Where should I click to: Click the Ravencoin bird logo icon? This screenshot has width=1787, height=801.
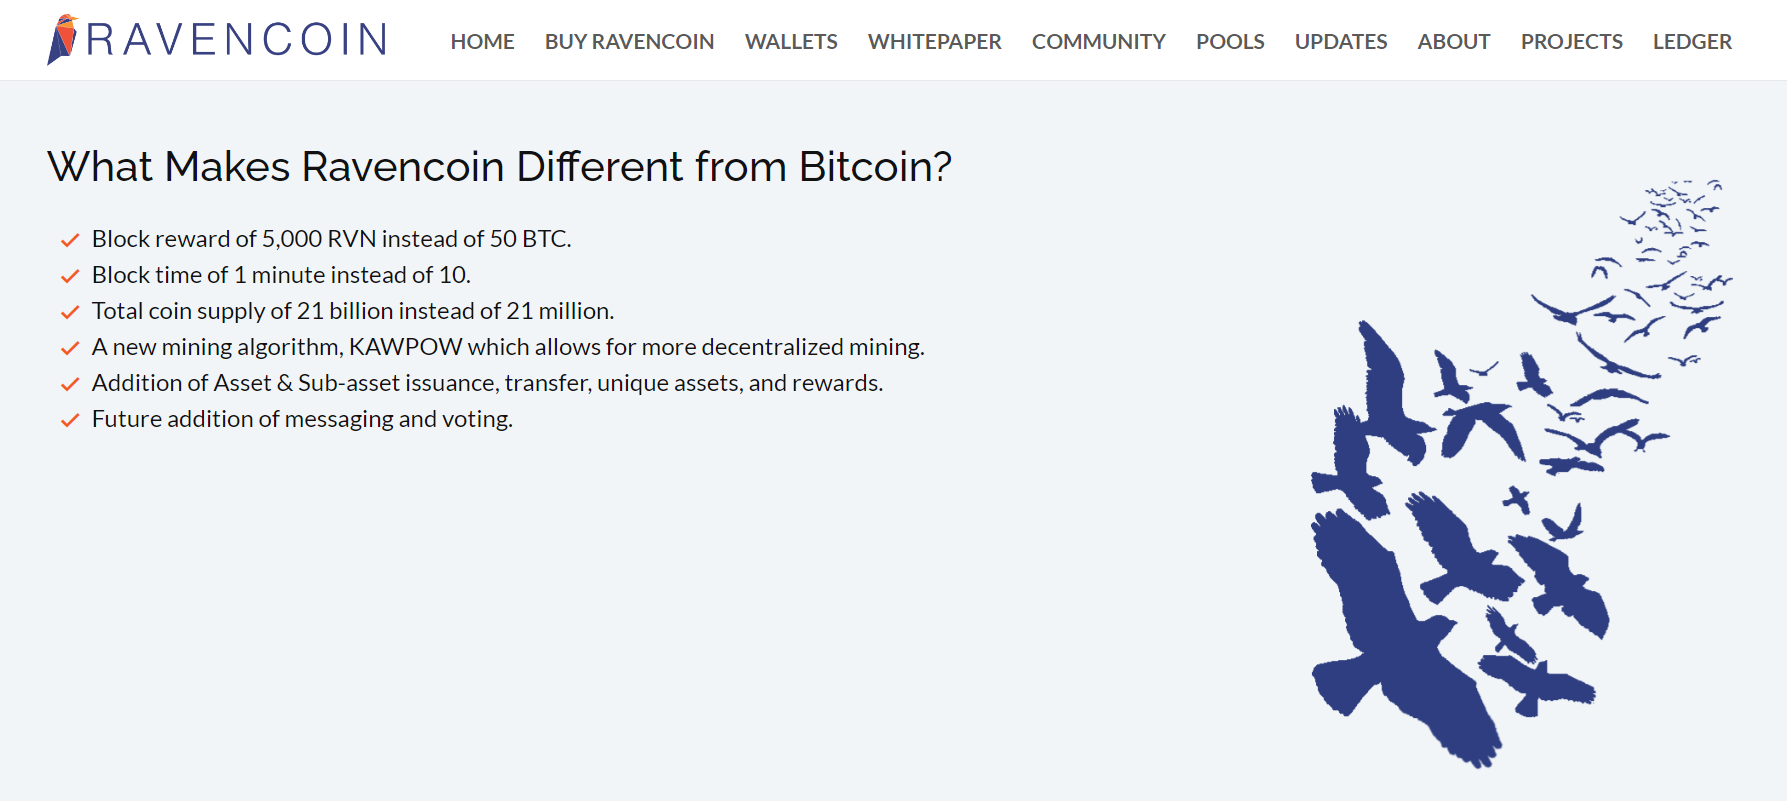[62, 40]
